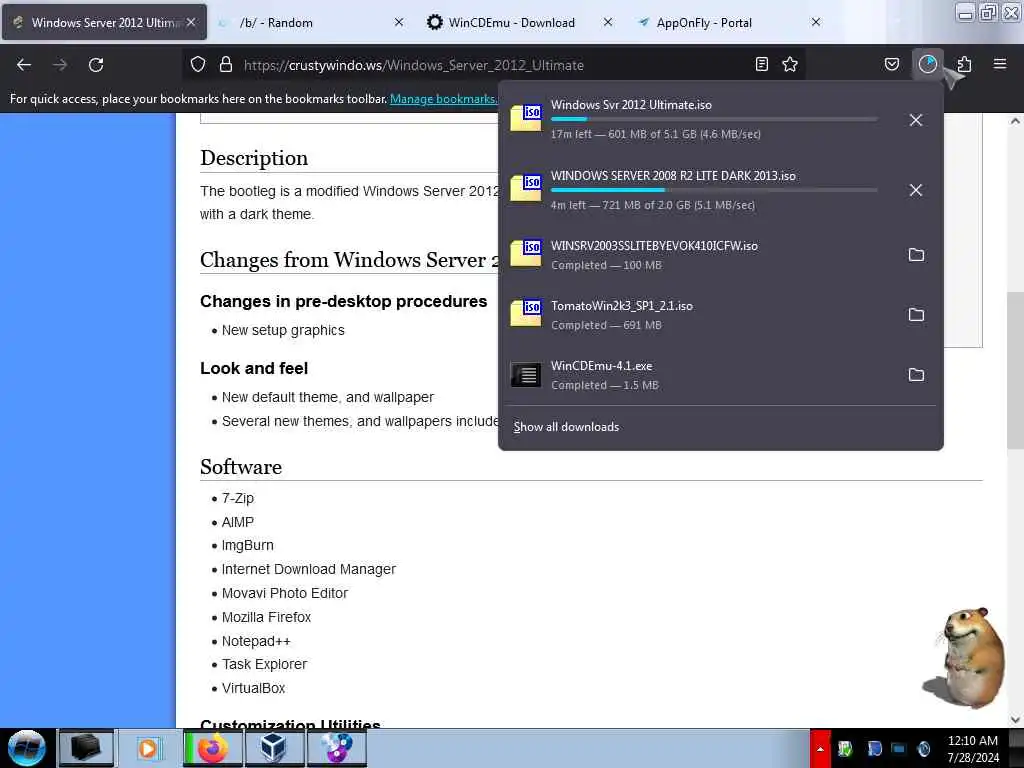Screen dimensions: 1024x768
Task: Click the 'Internet Download Manager' list item
Action: (x=308, y=569)
